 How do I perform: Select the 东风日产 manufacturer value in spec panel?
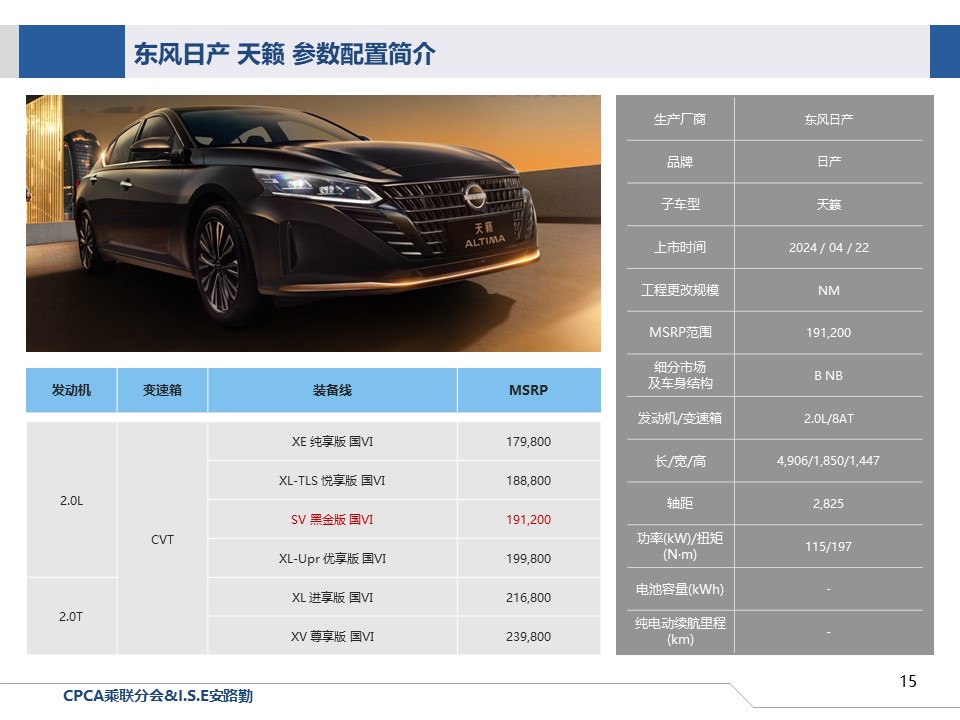(828, 119)
